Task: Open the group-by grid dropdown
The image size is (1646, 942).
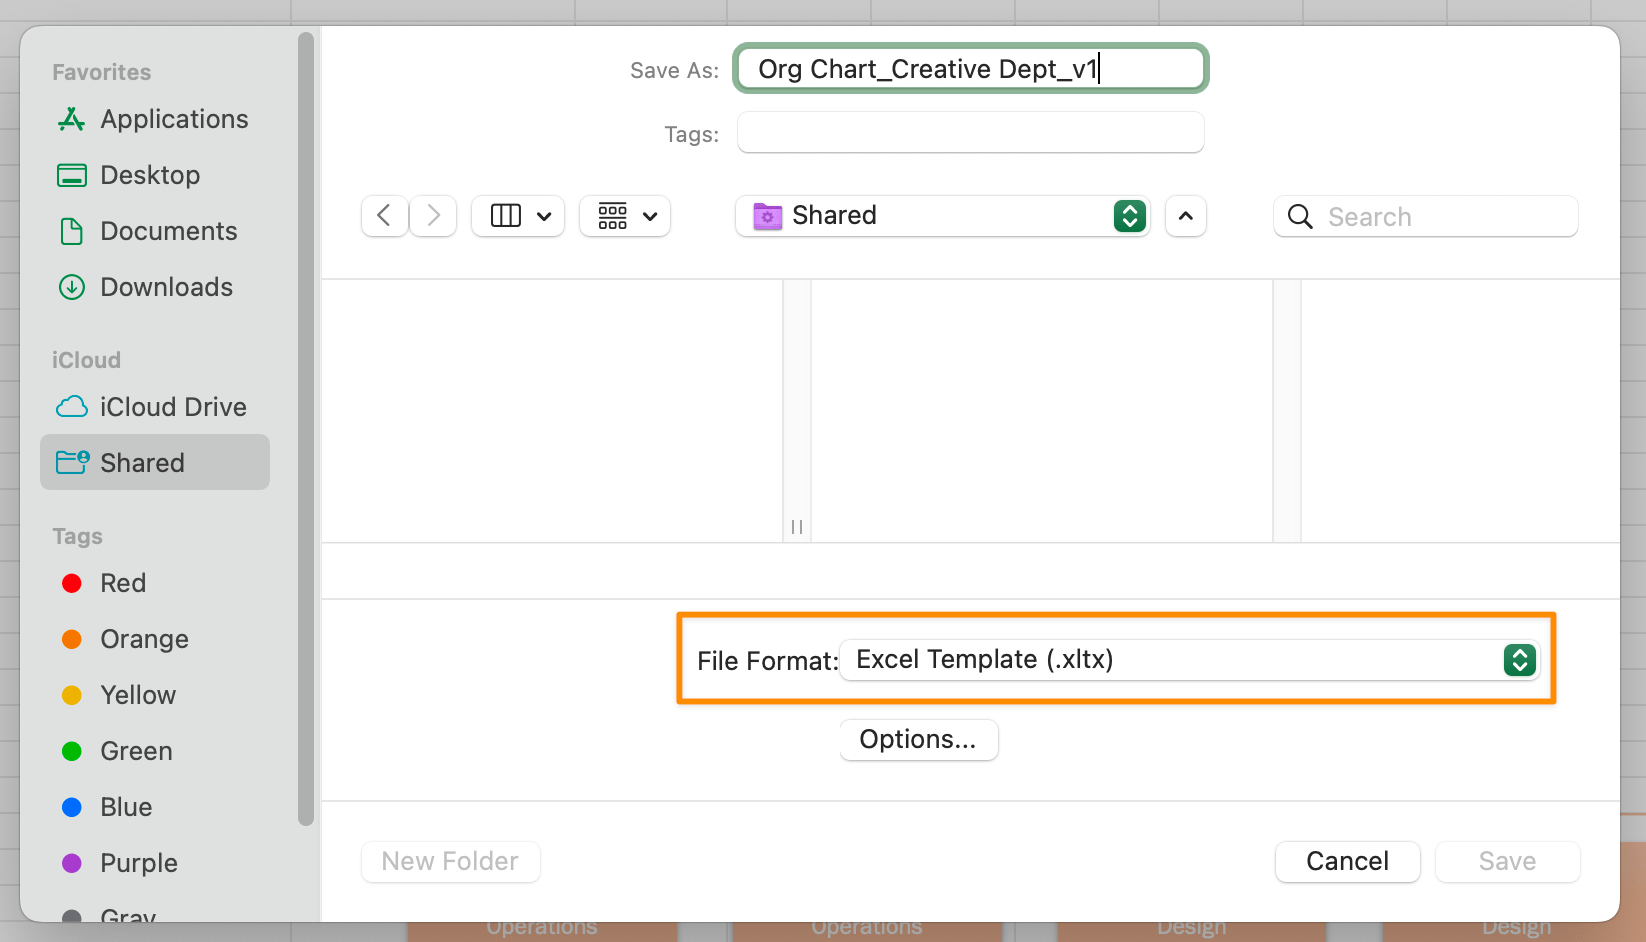Action: (625, 216)
